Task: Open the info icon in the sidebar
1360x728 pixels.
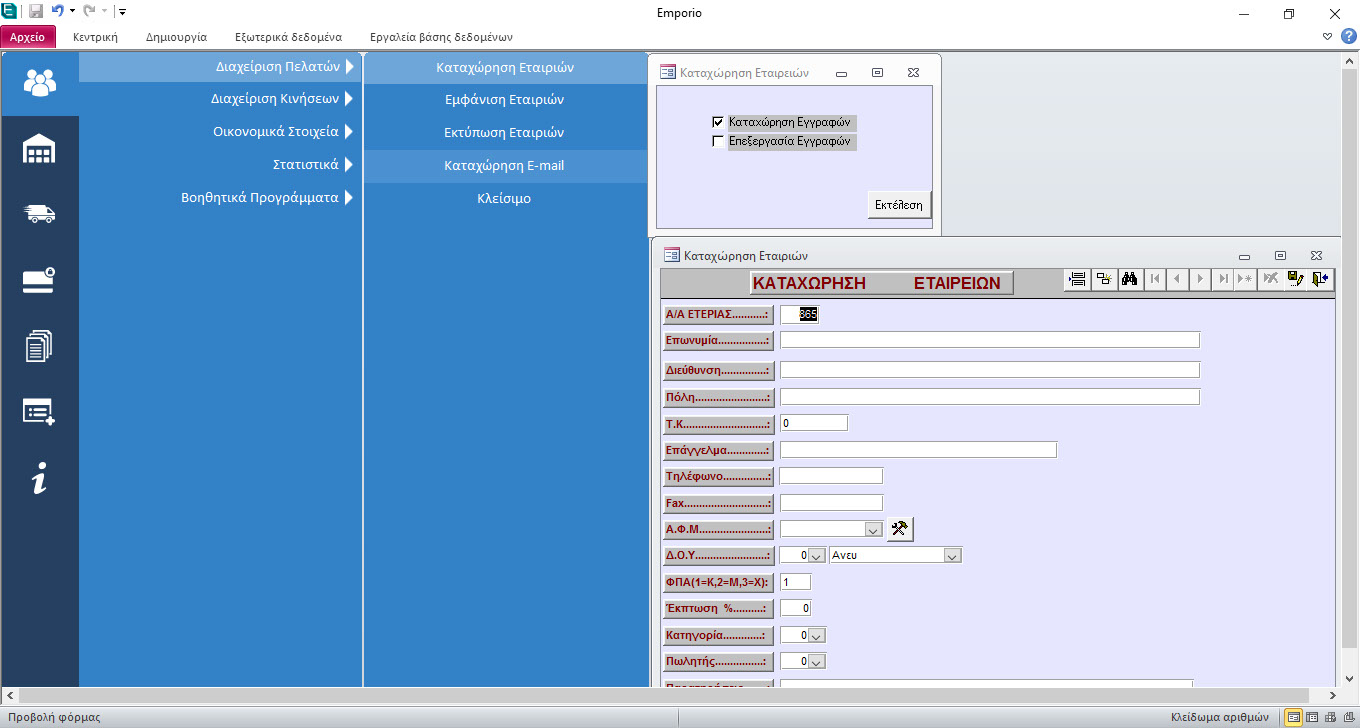Action: 39,478
